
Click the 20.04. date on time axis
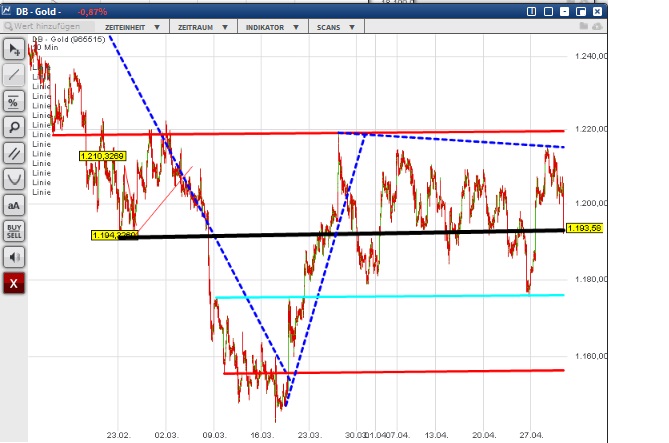coord(484,435)
